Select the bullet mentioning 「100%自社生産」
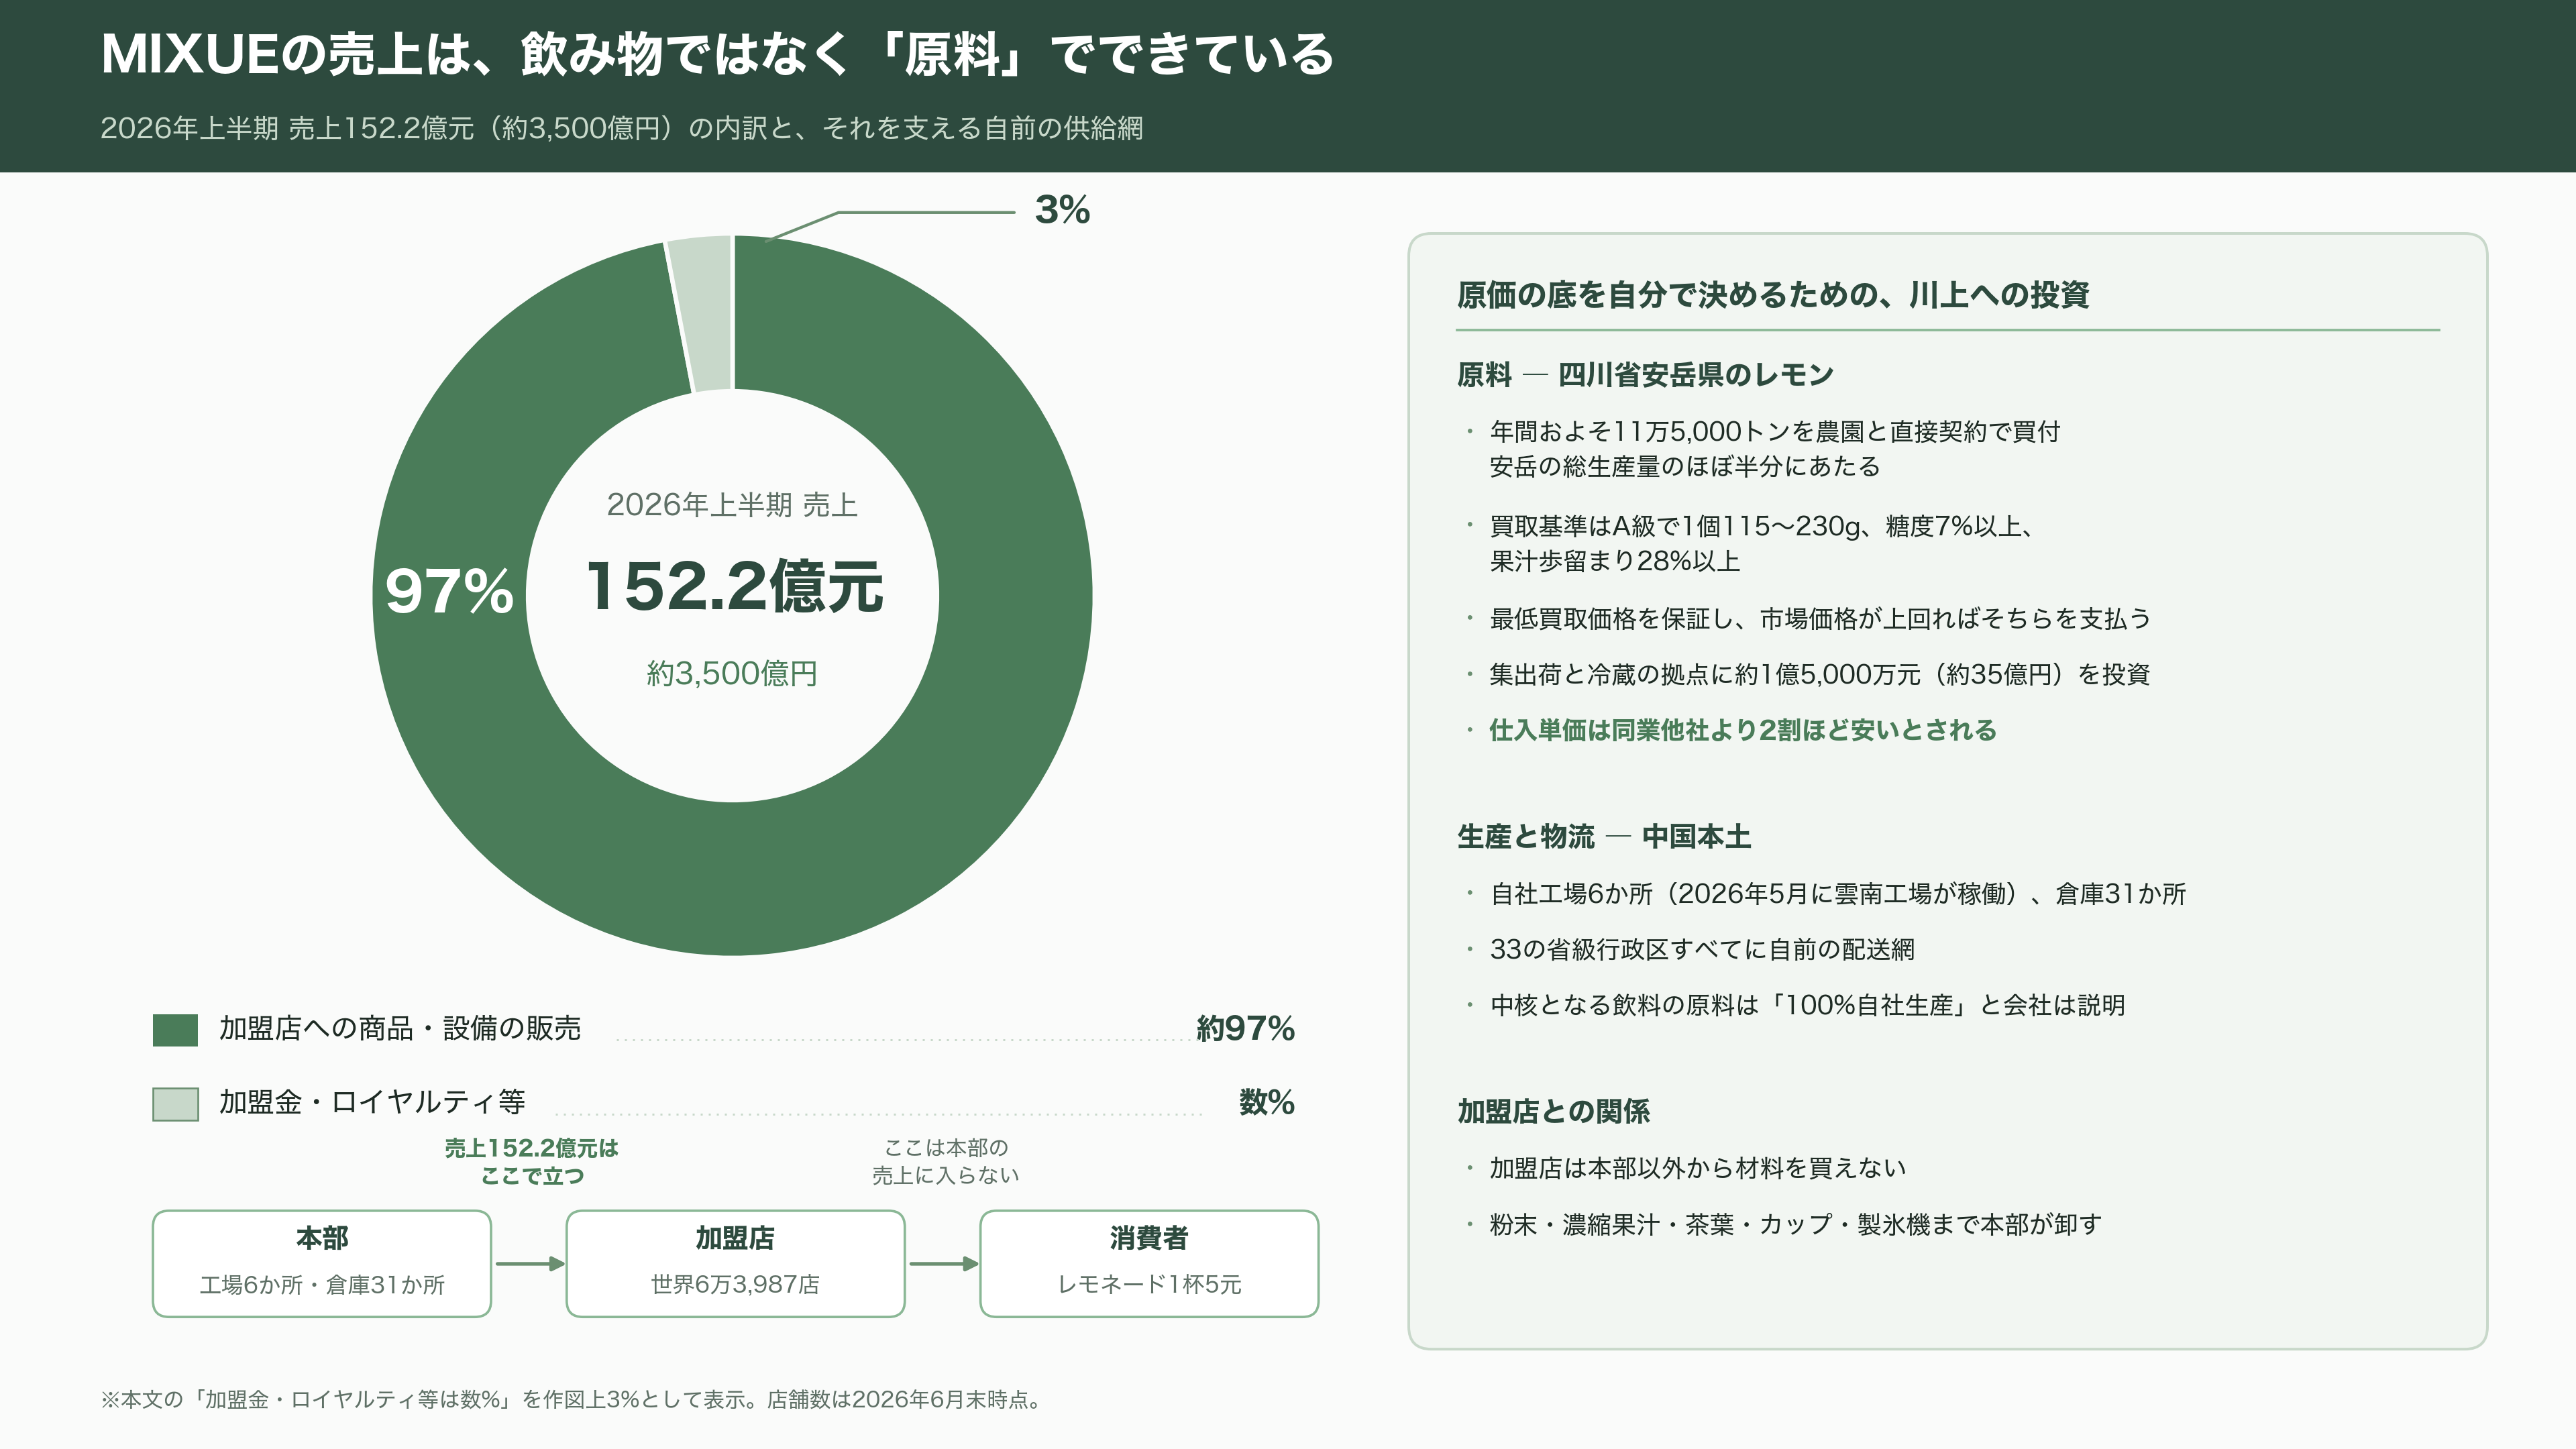This screenshot has width=2576, height=1449. [x=1807, y=1005]
